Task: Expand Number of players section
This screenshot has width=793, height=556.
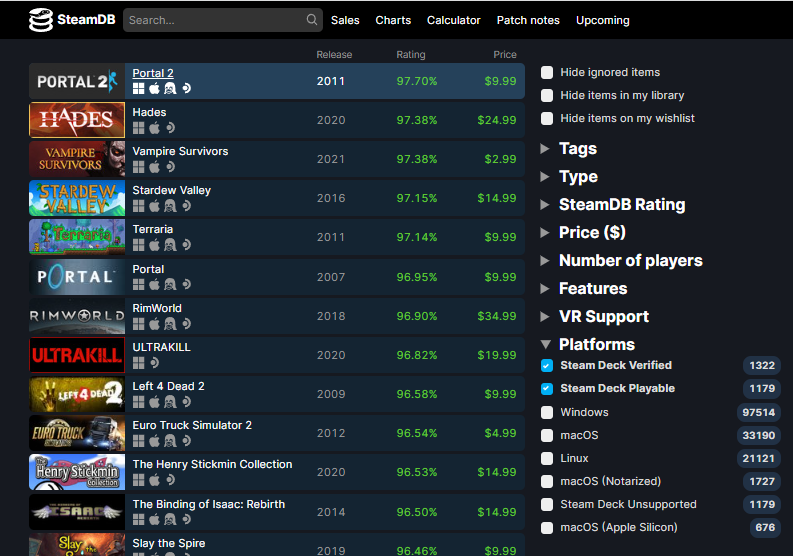Action: (x=622, y=261)
